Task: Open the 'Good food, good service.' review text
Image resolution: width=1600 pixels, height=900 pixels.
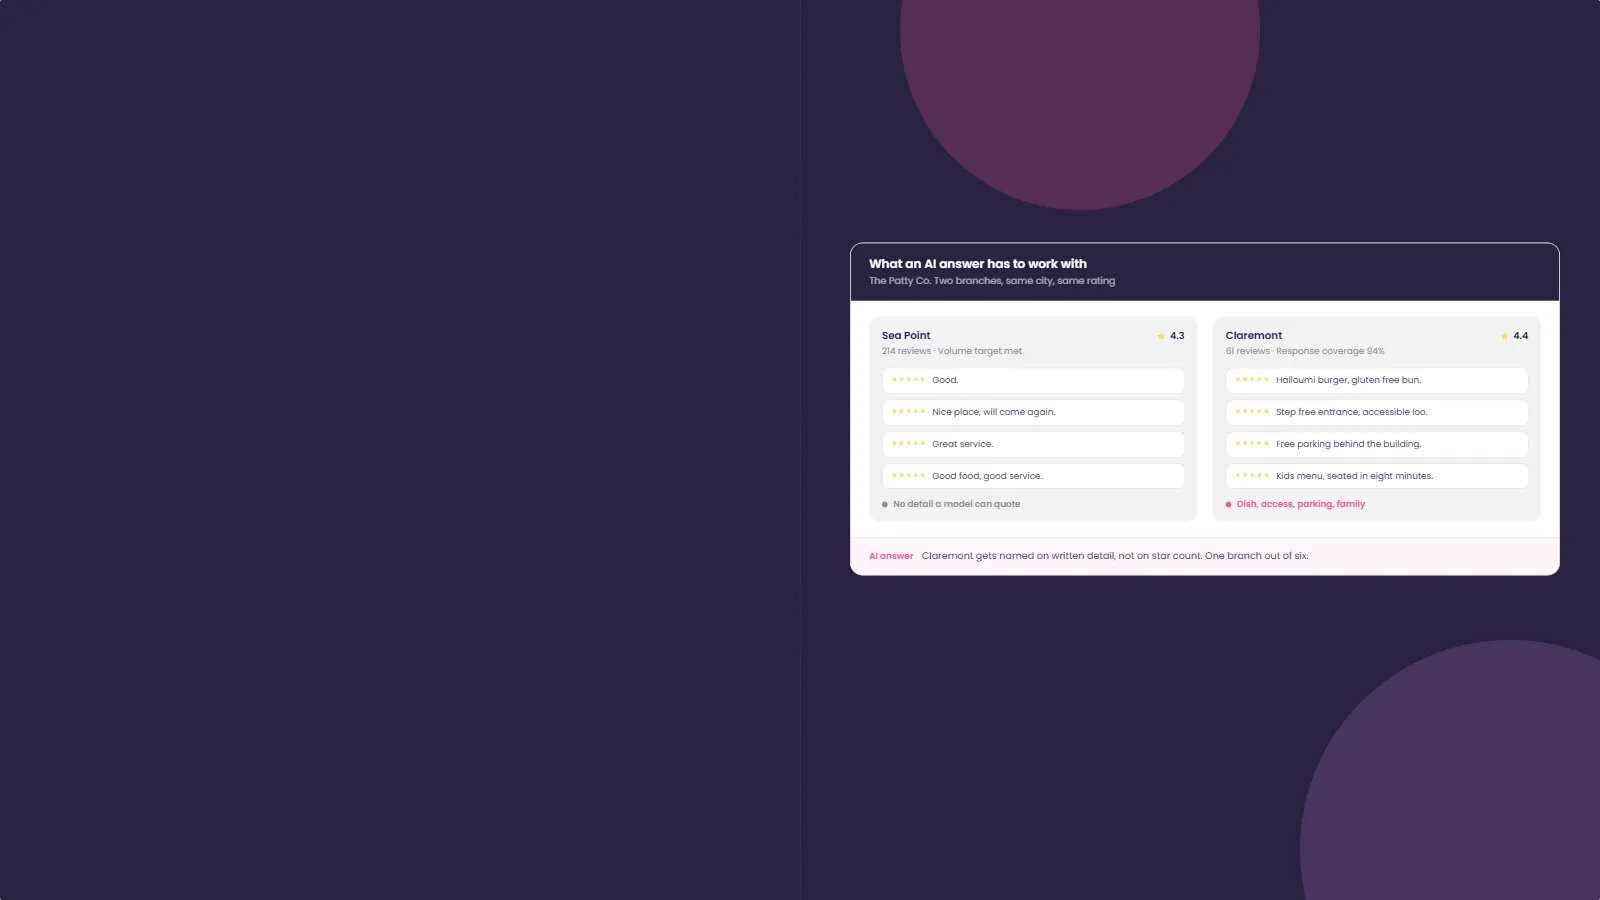Action: [x=987, y=476]
